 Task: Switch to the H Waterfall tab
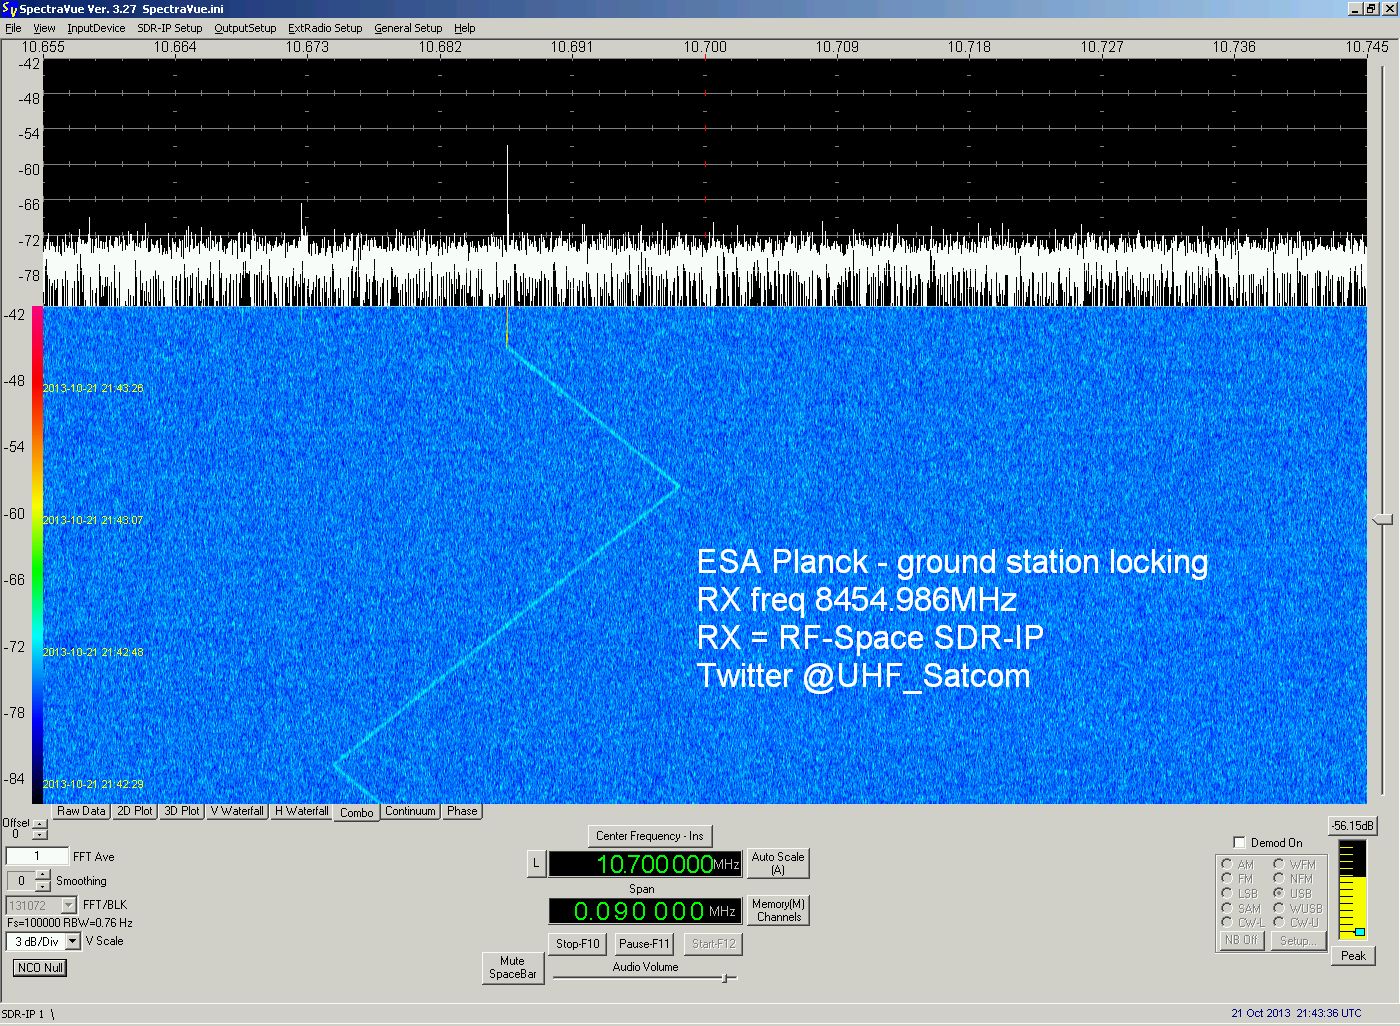[x=301, y=811]
